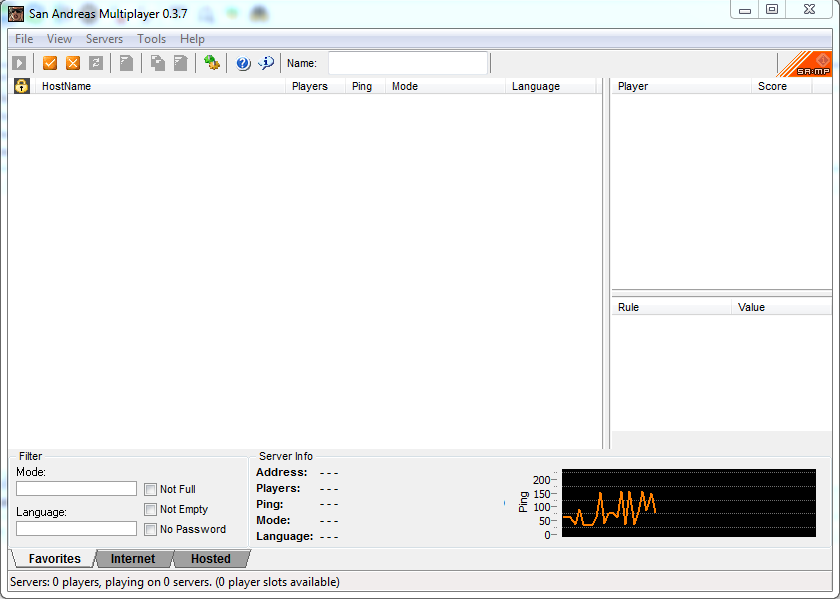Click the orange ping history graph
840x599 pixels.
point(688,503)
